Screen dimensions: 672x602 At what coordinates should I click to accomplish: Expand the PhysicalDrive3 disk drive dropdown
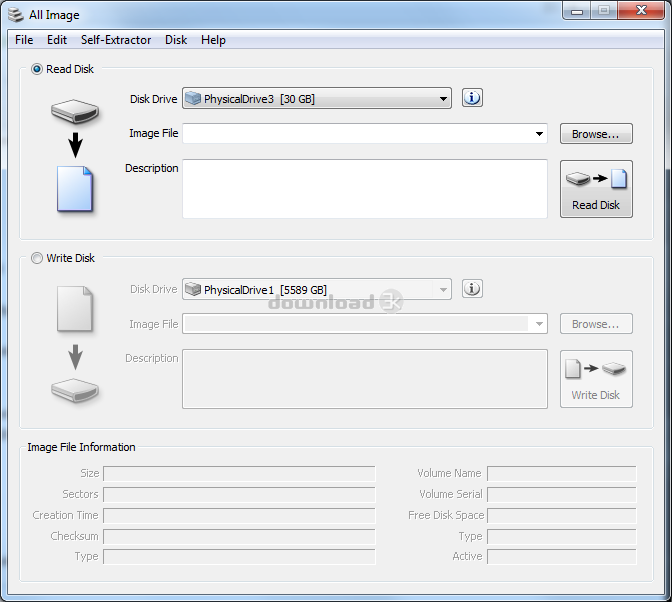(443, 99)
